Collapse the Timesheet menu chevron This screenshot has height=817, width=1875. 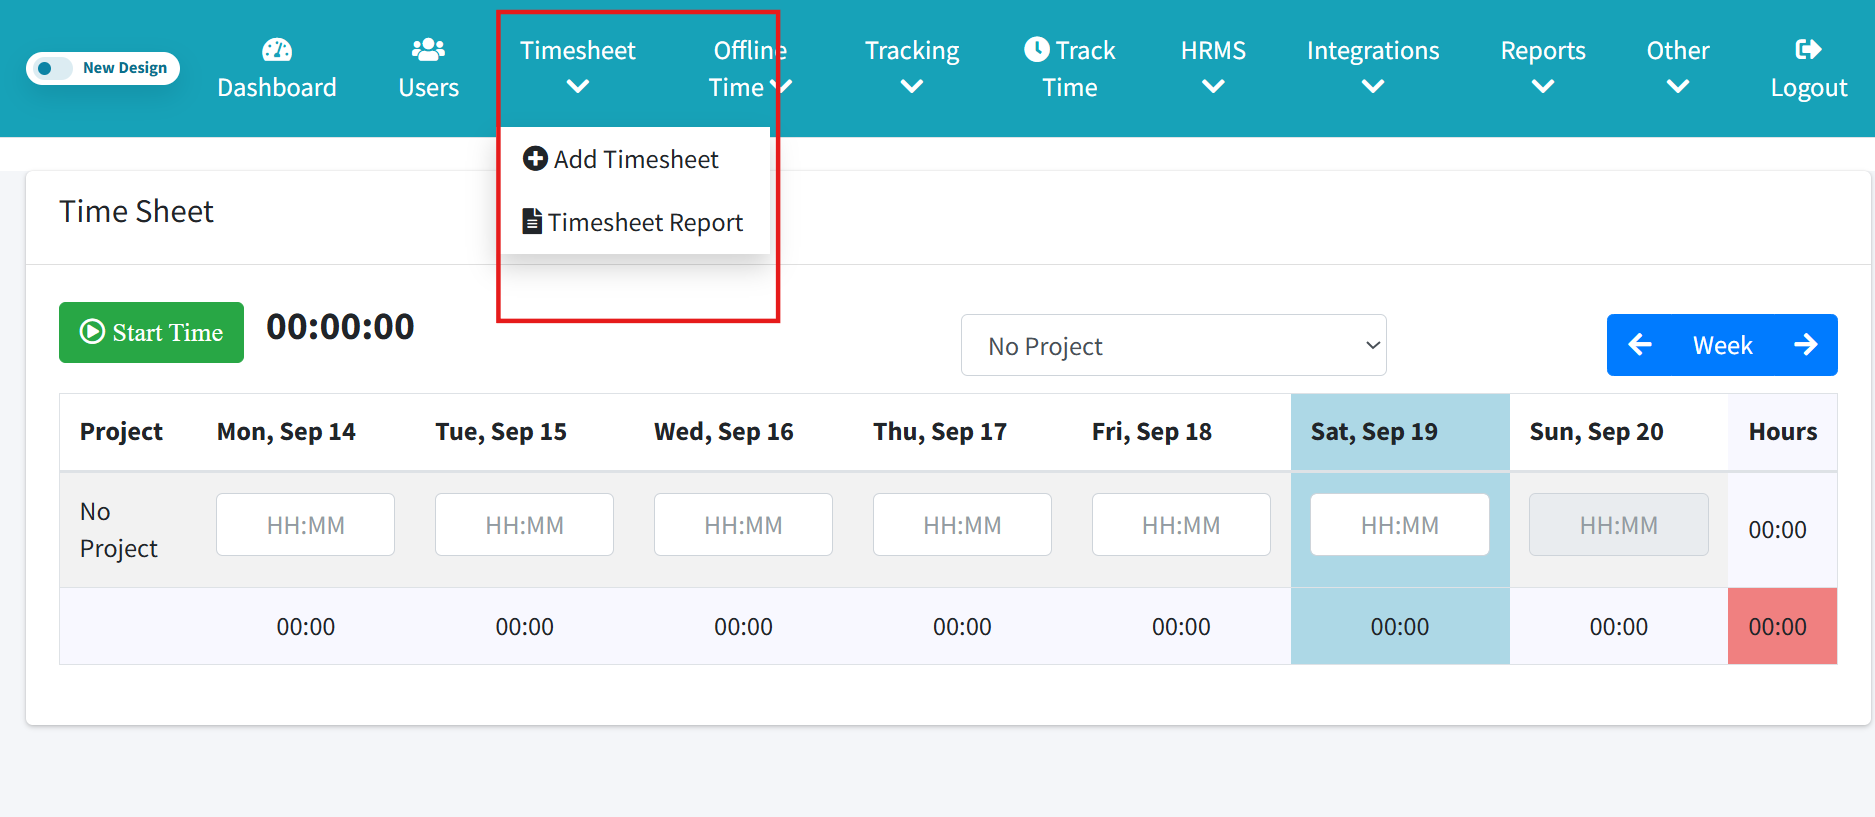pos(577,87)
